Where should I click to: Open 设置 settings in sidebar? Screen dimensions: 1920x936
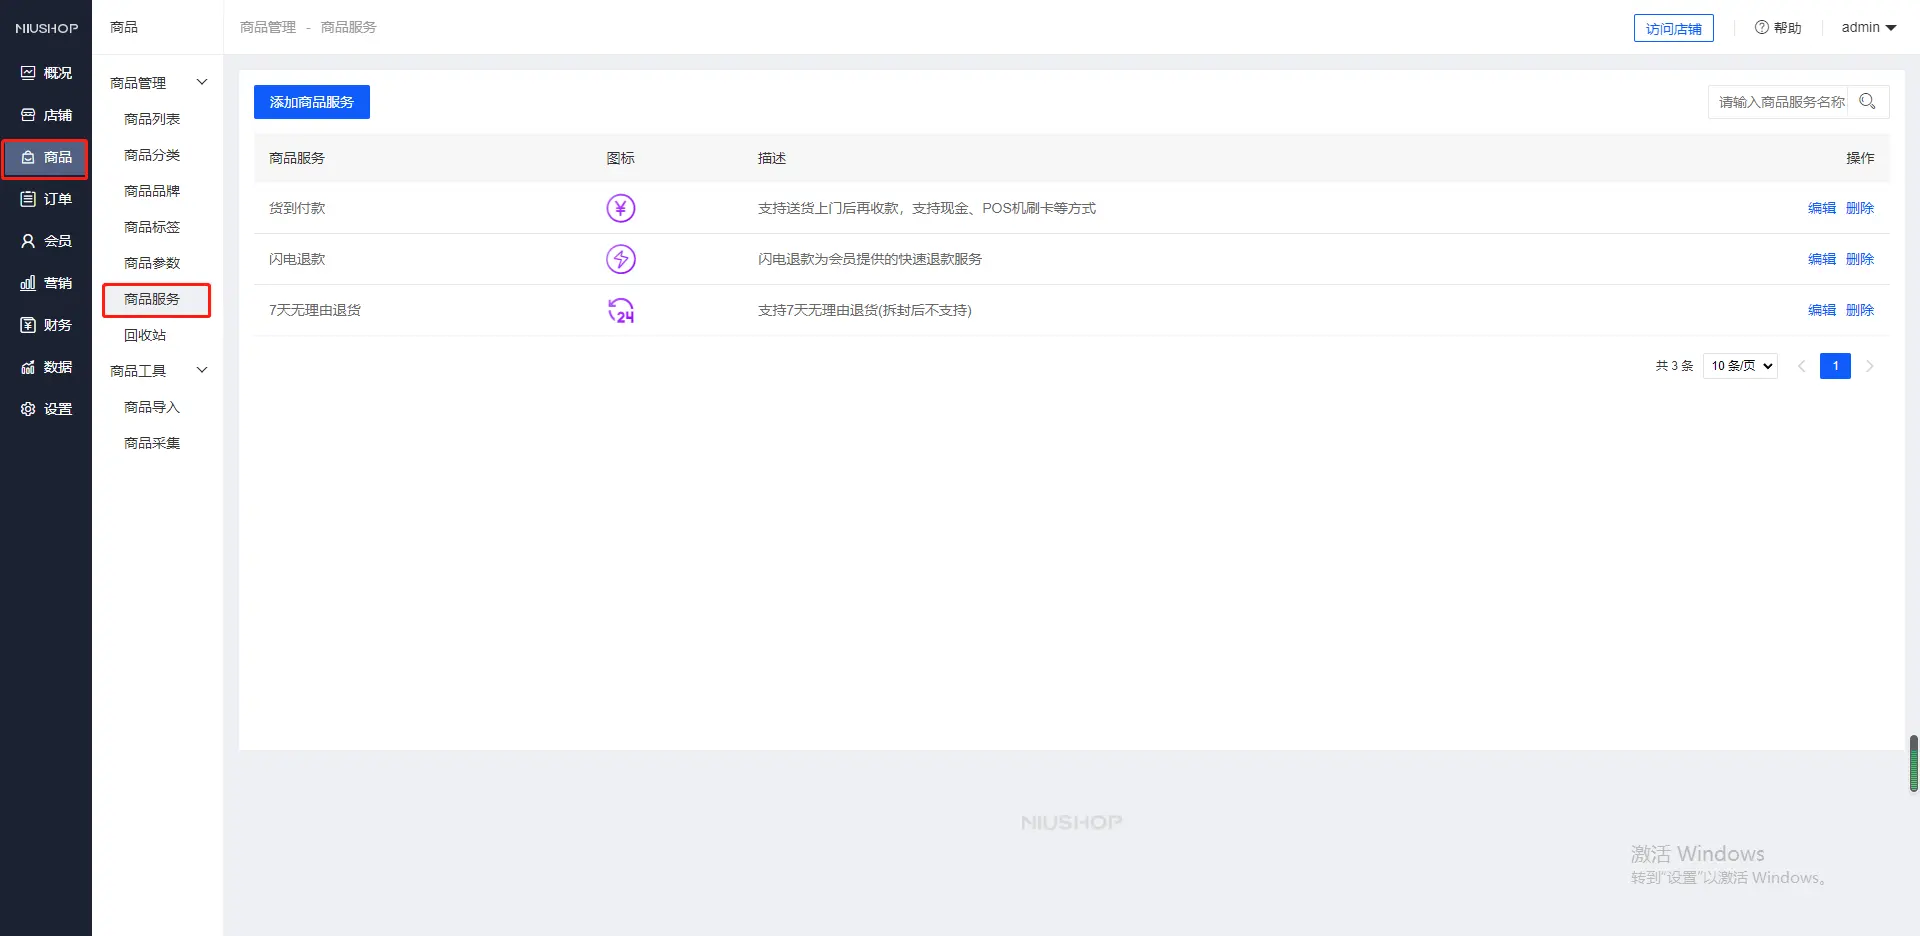coord(46,409)
